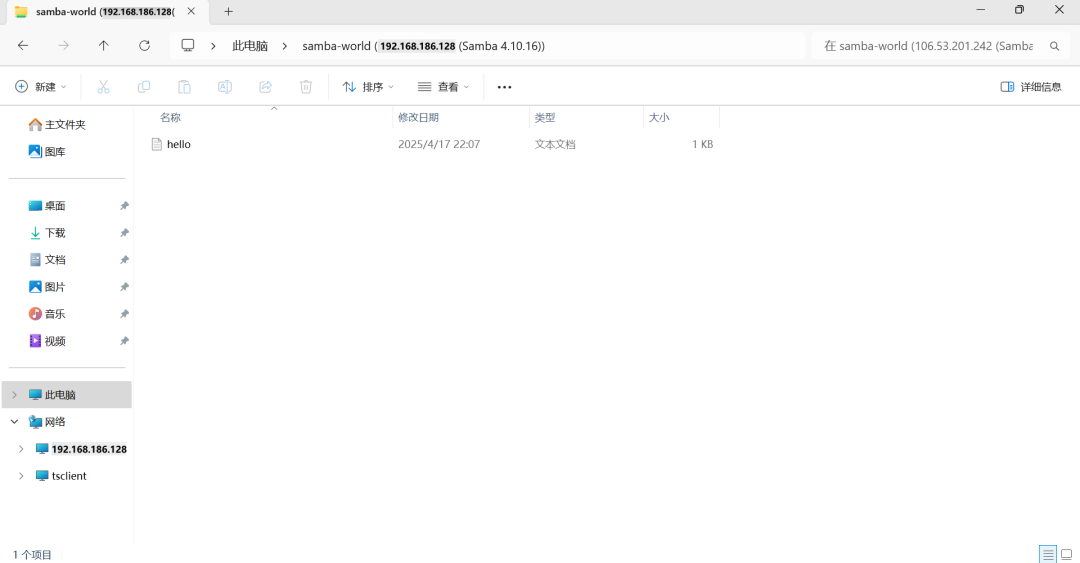Collapse the 网络 tree node chevron
The image size is (1080, 563).
14,422
